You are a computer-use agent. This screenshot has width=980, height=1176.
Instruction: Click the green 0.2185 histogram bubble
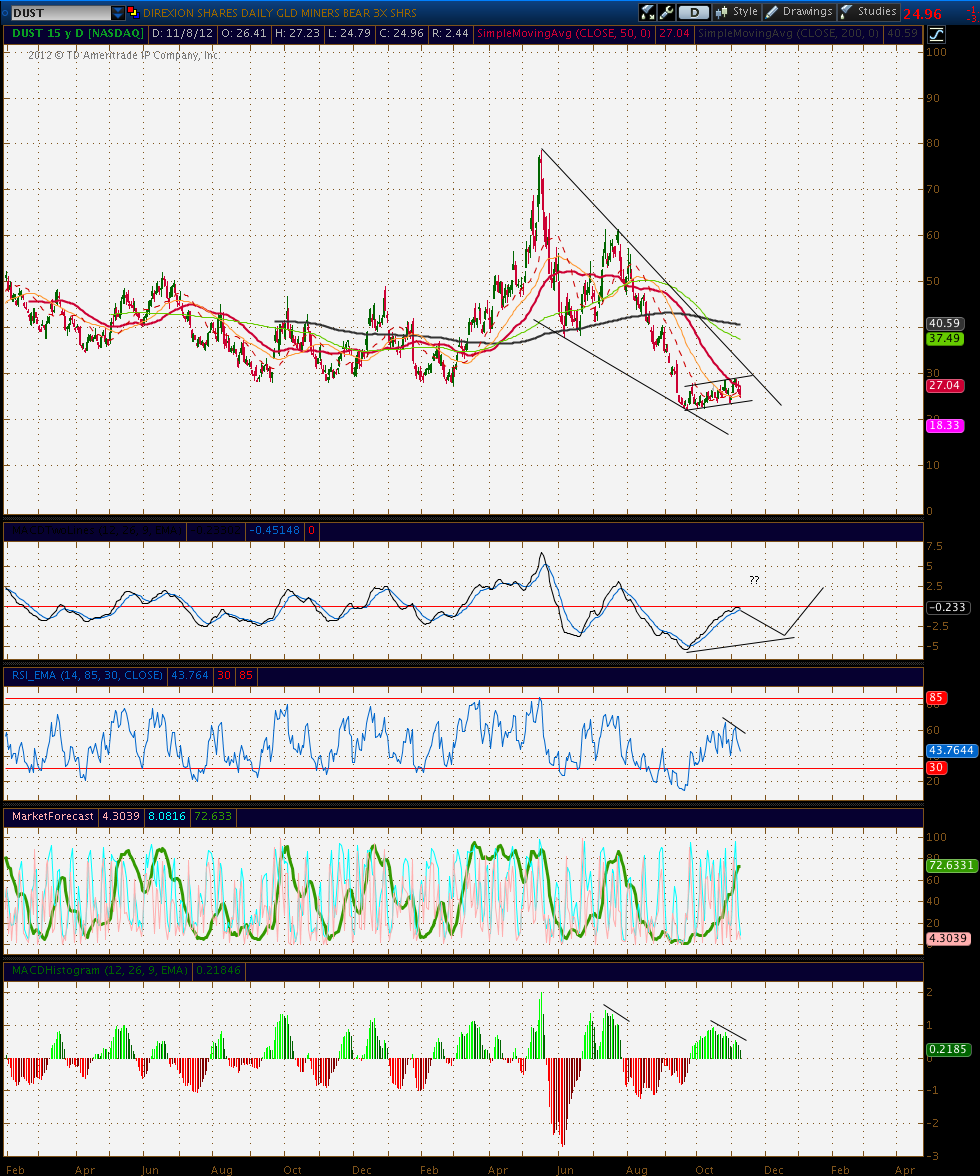coord(948,1049)
